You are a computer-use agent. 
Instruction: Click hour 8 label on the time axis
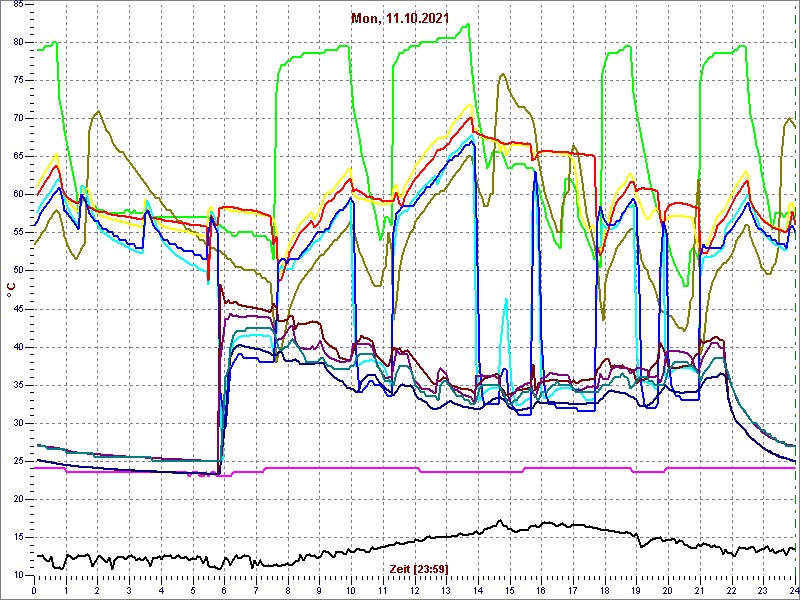coord(288,590)
